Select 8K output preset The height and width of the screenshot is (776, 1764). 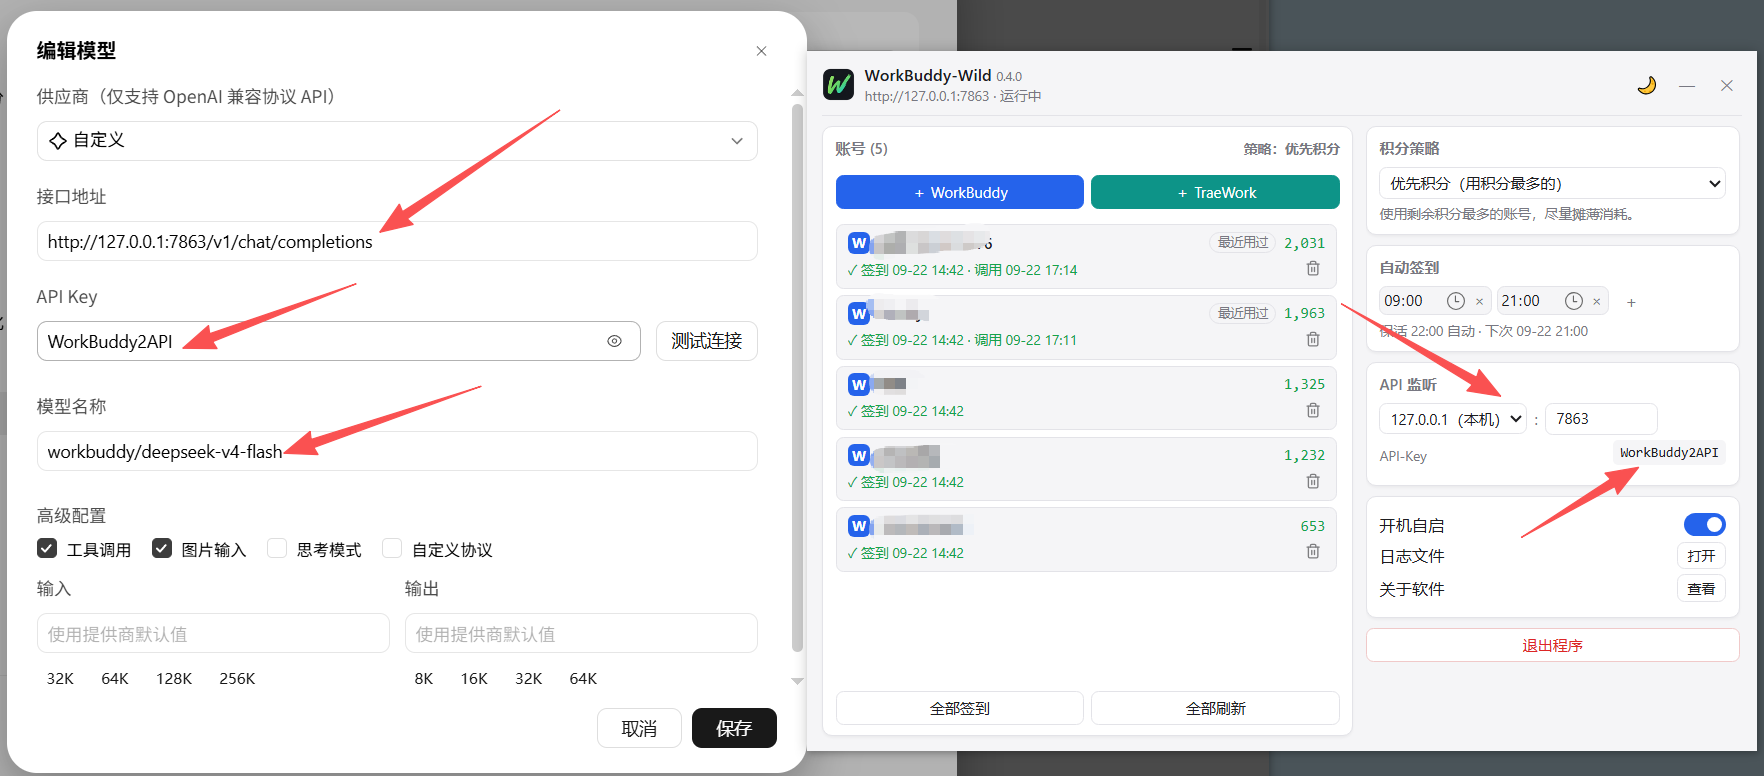click(424, 678)
